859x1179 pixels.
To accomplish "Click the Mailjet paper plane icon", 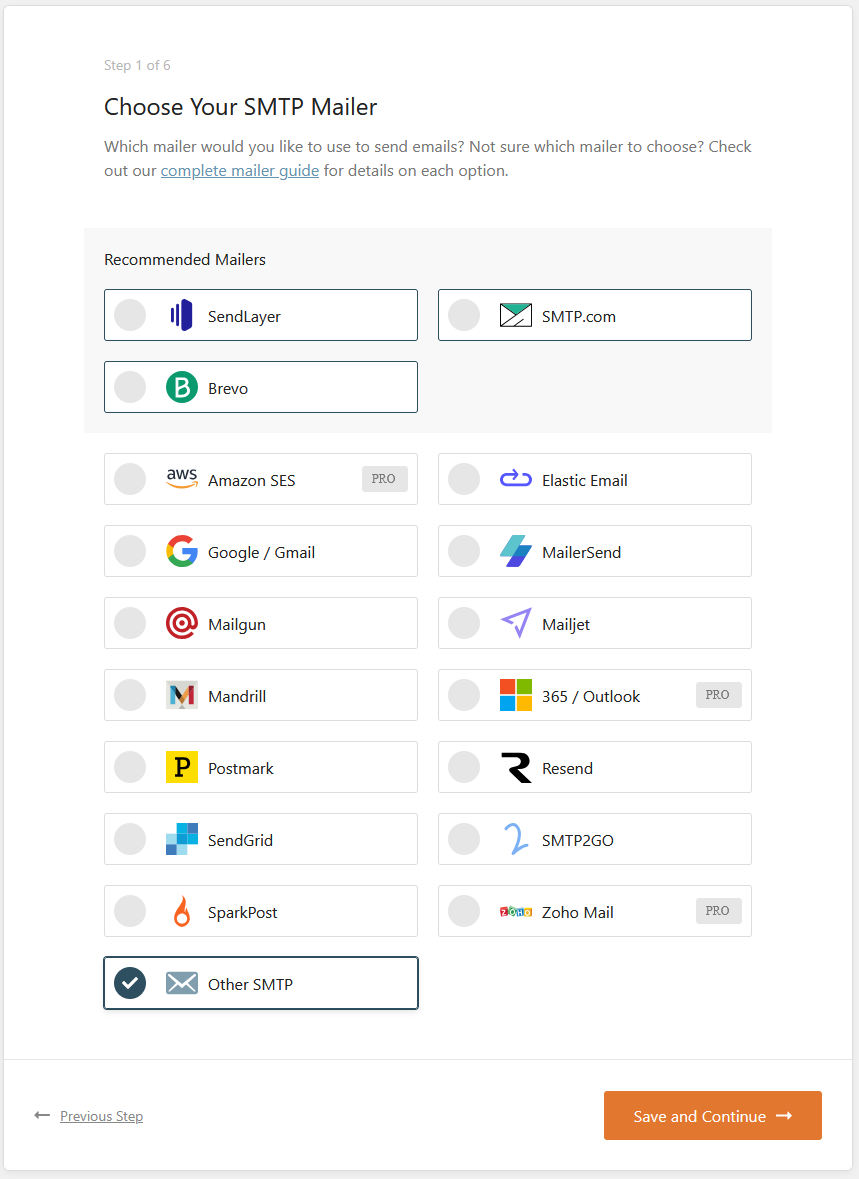I will pos(516,623).
